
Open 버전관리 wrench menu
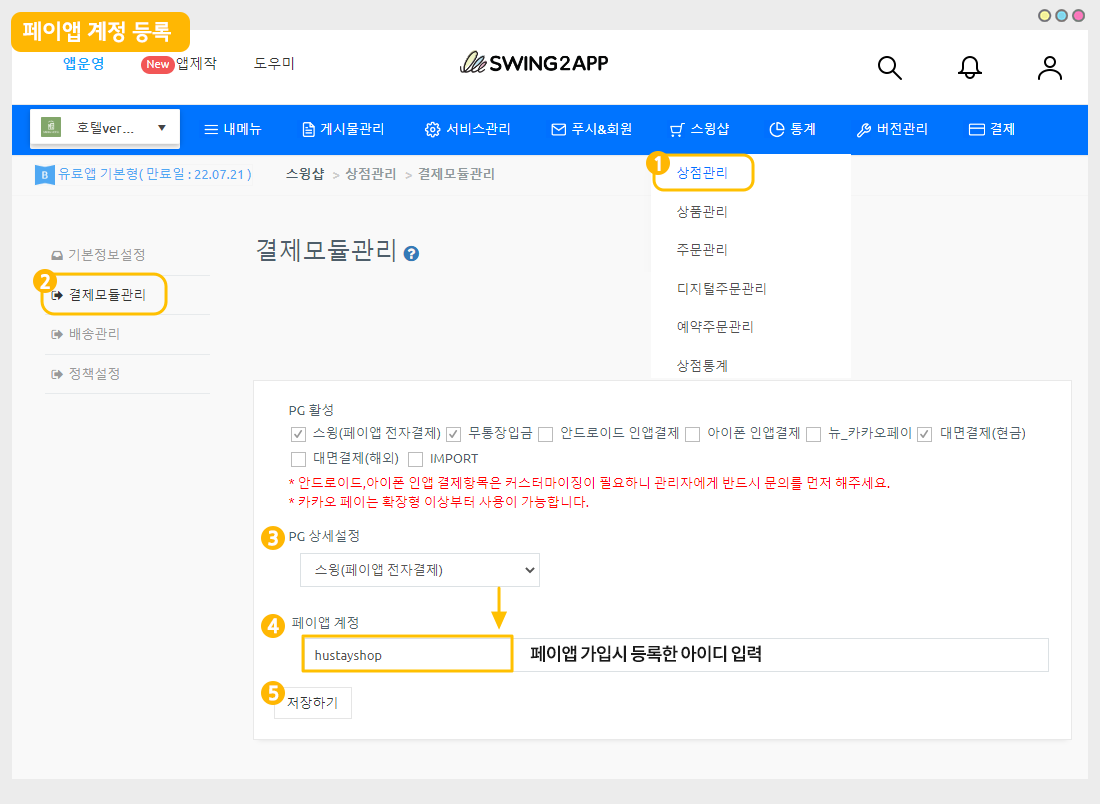tap(892, 129)
